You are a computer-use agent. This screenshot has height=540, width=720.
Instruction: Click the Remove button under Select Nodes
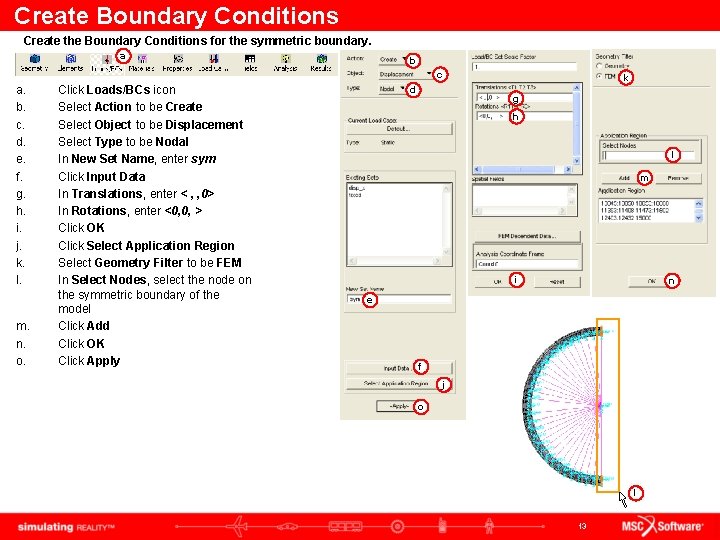pyautogui.click(x=678, y=178)
